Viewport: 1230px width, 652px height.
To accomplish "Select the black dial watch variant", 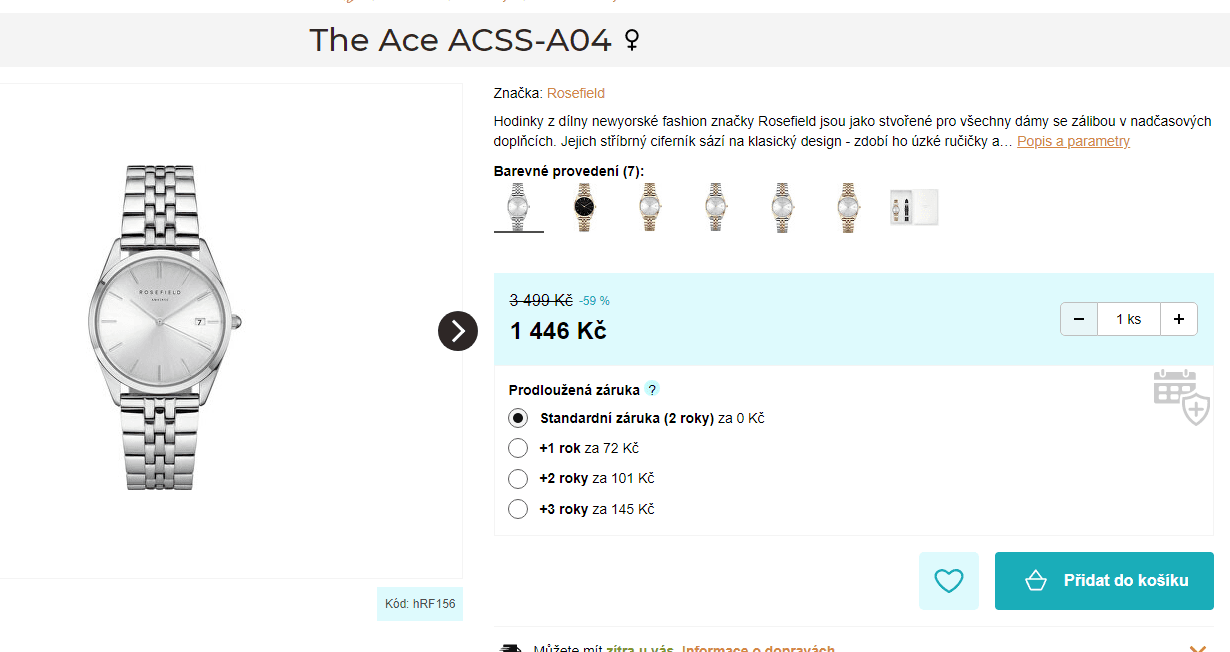I will coord(584,207).
